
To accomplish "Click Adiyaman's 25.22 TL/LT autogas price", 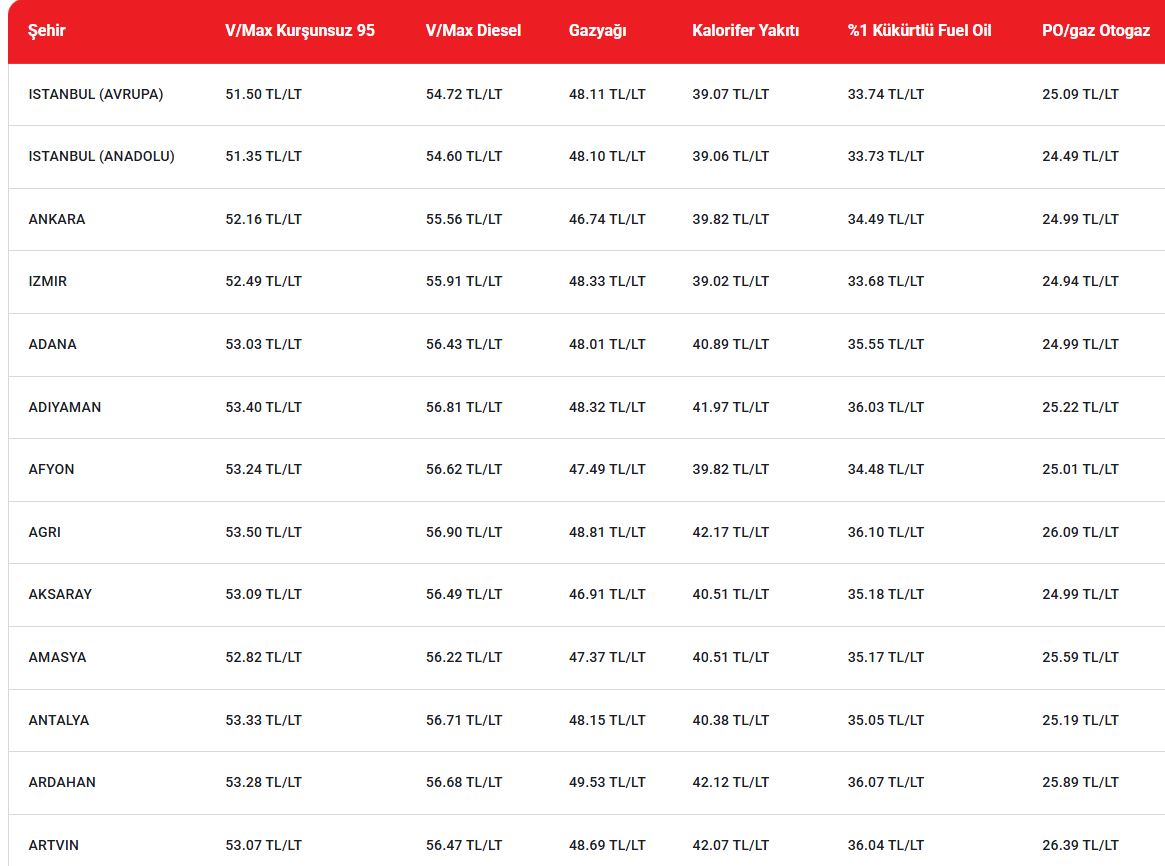I will click(1080, 407).
